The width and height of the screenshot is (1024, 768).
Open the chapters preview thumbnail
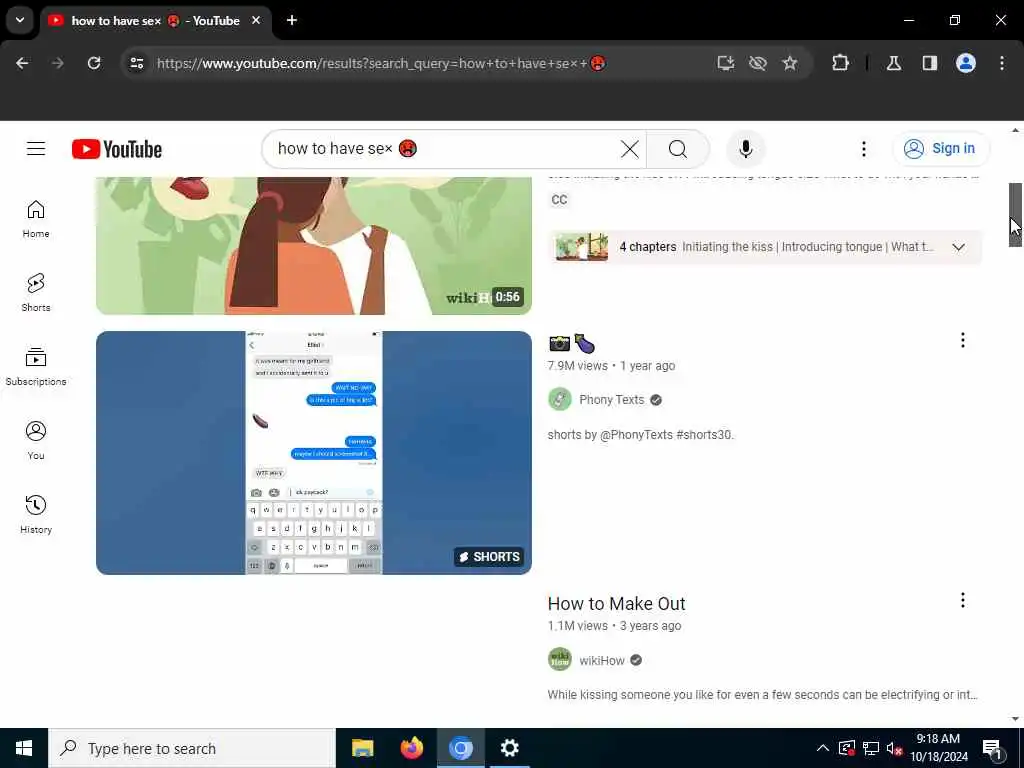(x=581, y=248)
